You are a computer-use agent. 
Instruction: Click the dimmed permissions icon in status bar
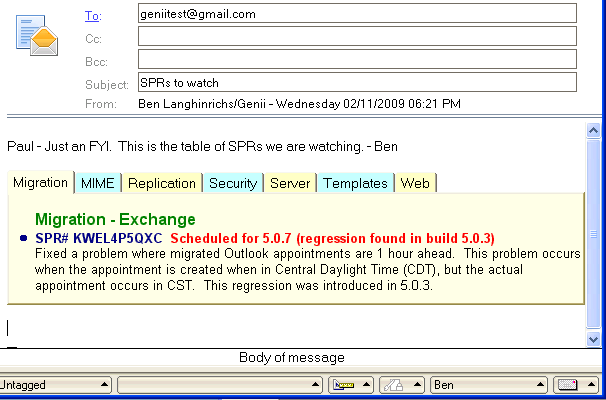393,385
